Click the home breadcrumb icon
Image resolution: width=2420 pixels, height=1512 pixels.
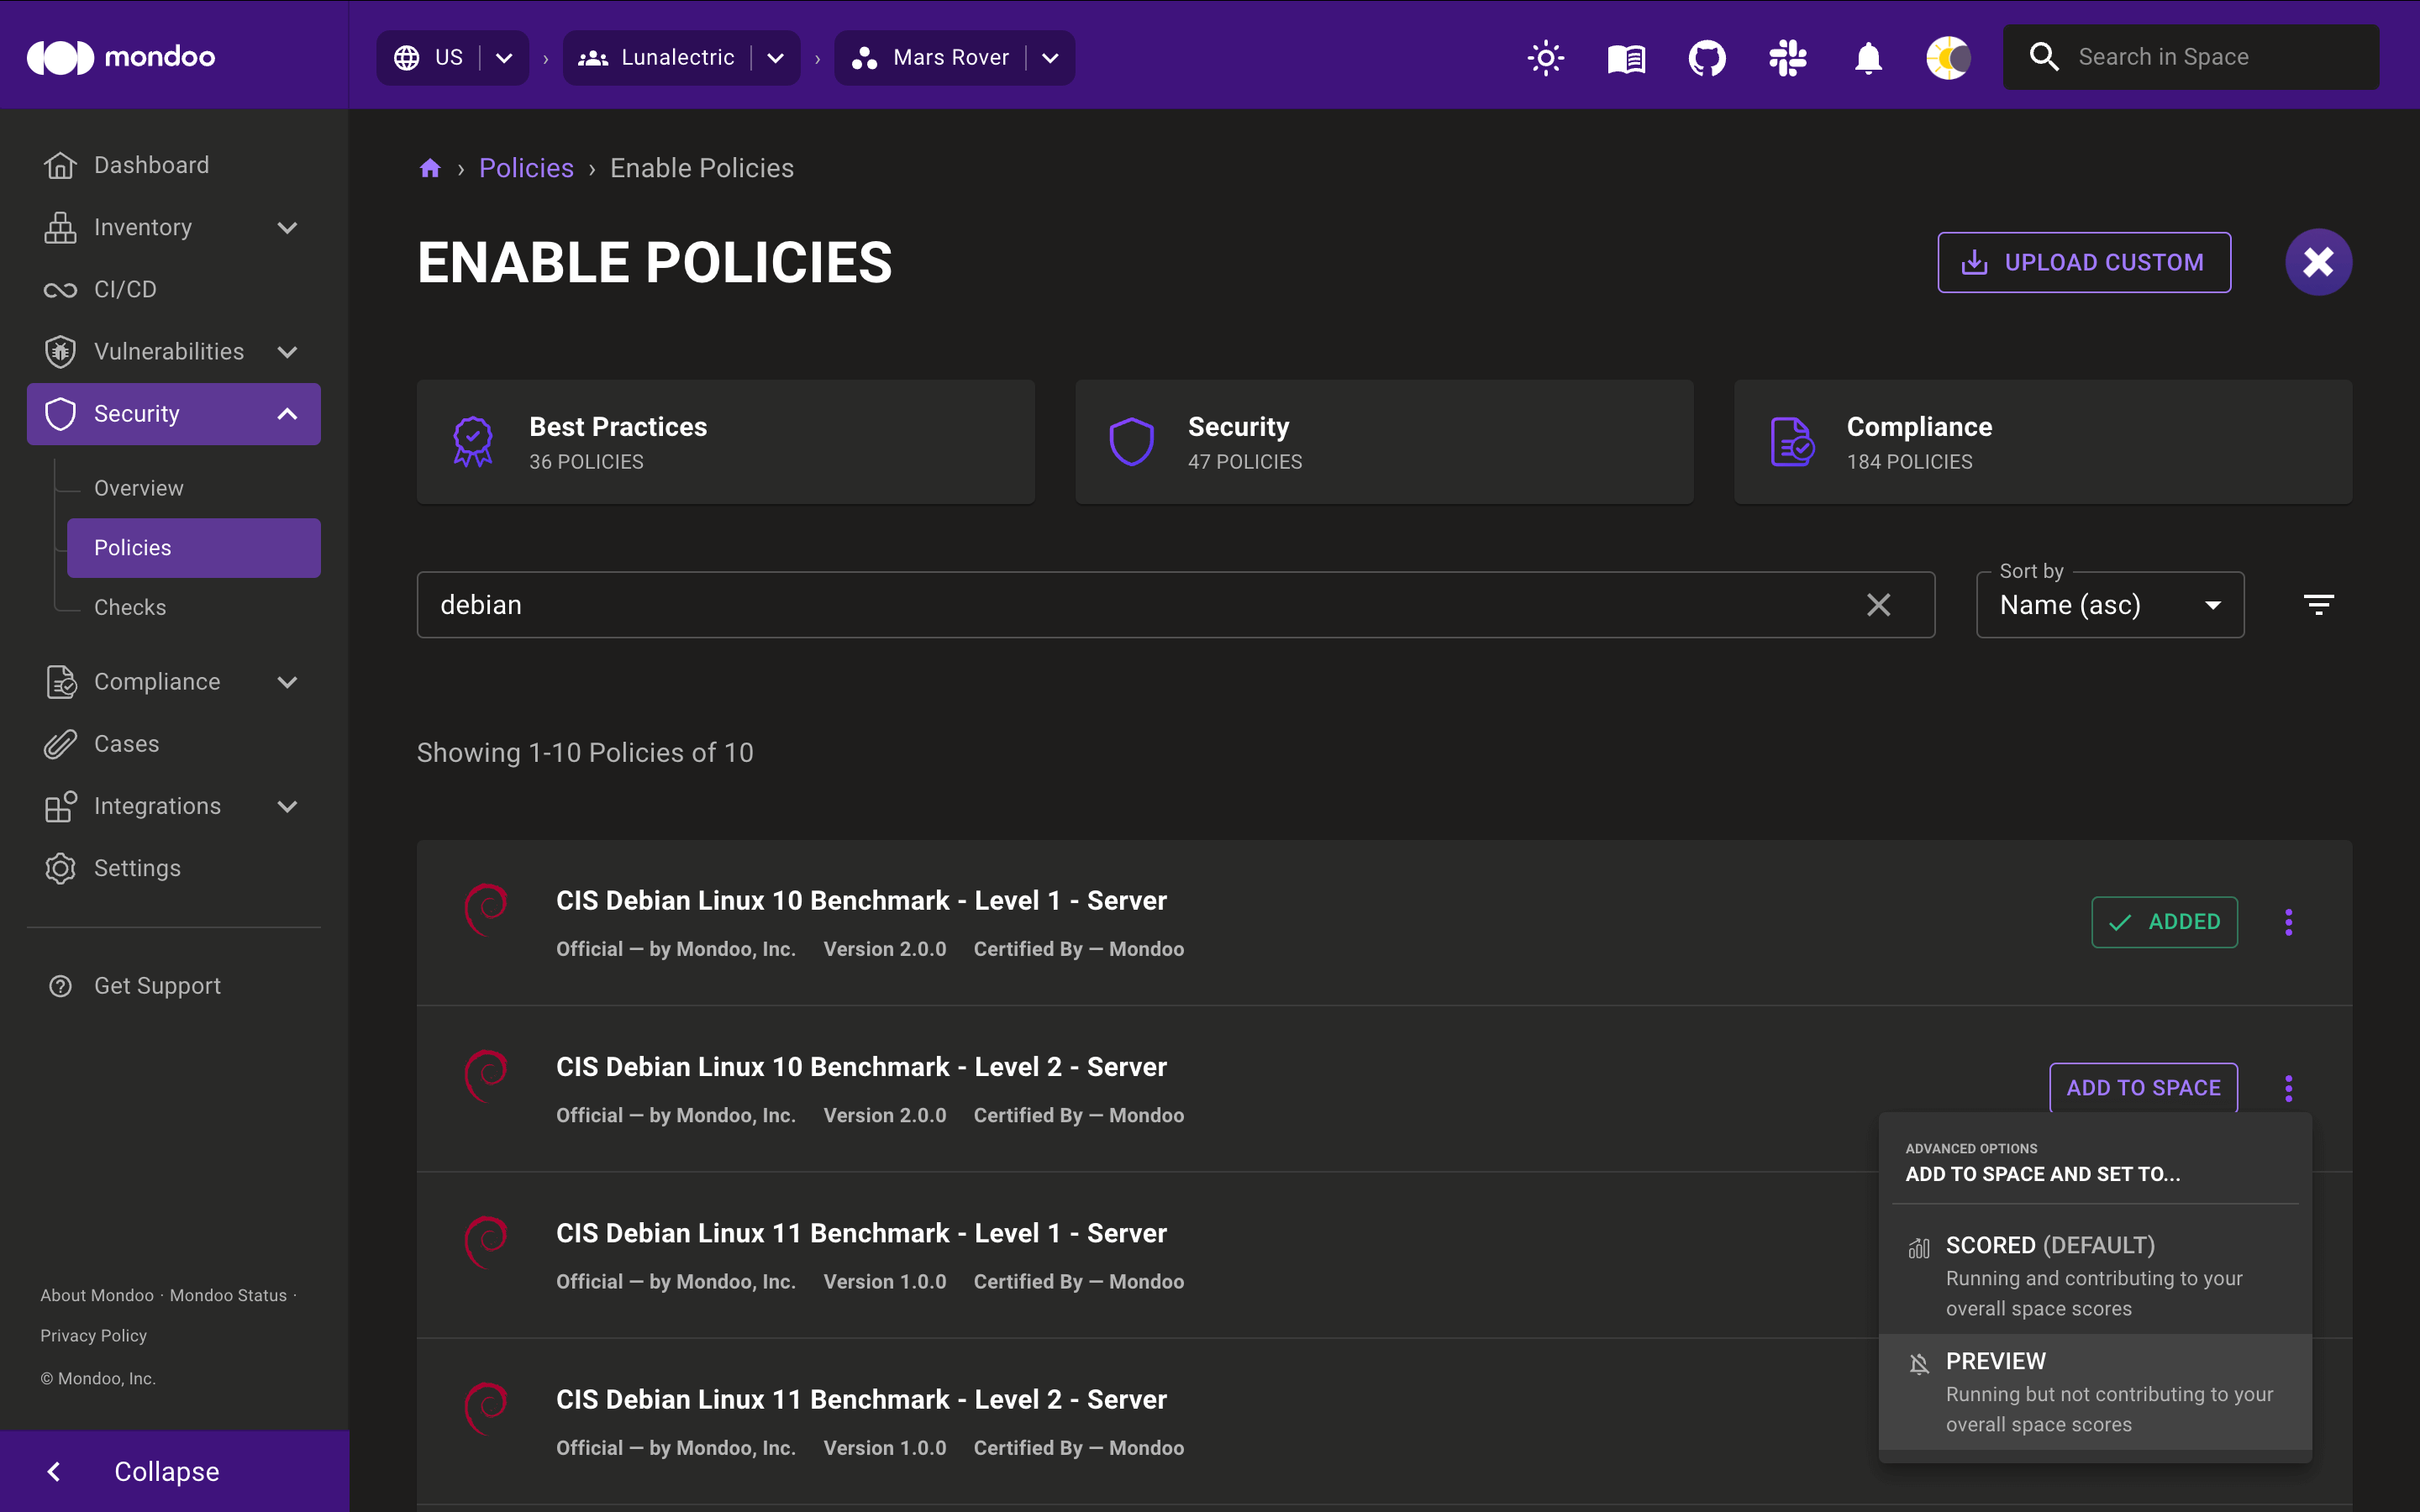pyautogui.click(x=430, y=168)
